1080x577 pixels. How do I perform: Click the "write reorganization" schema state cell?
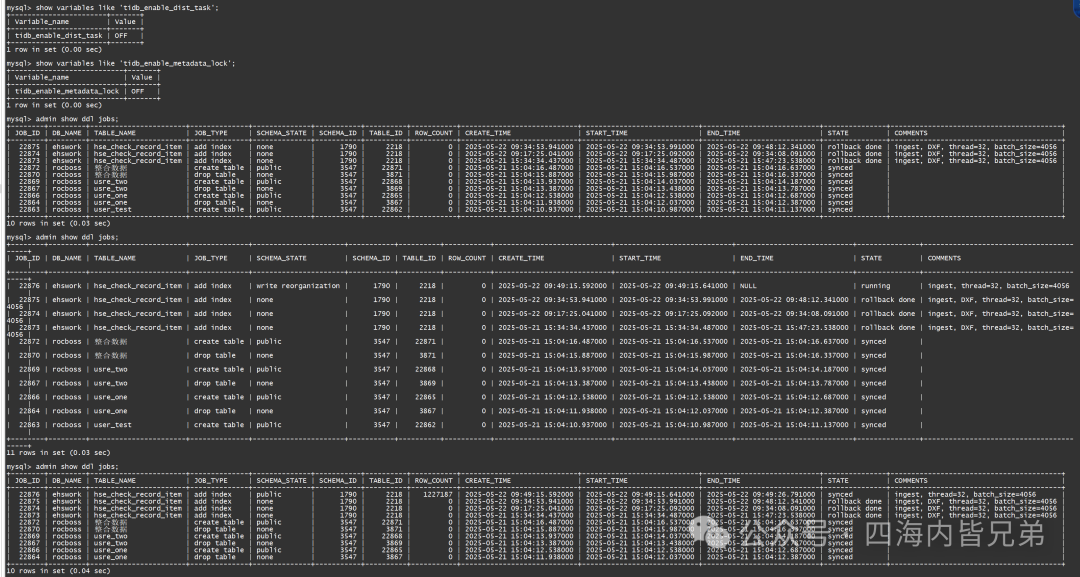(298, 286)
